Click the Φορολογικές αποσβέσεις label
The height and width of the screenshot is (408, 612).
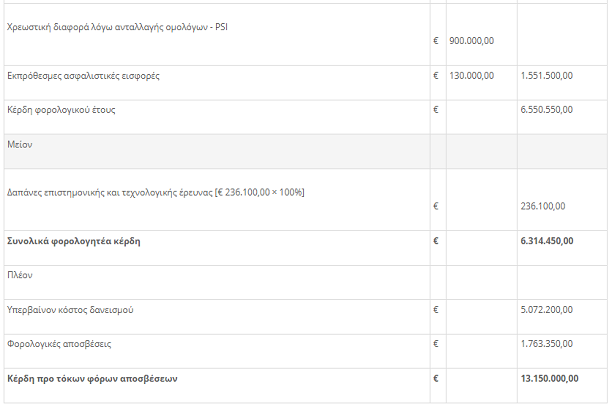[59, 344]
